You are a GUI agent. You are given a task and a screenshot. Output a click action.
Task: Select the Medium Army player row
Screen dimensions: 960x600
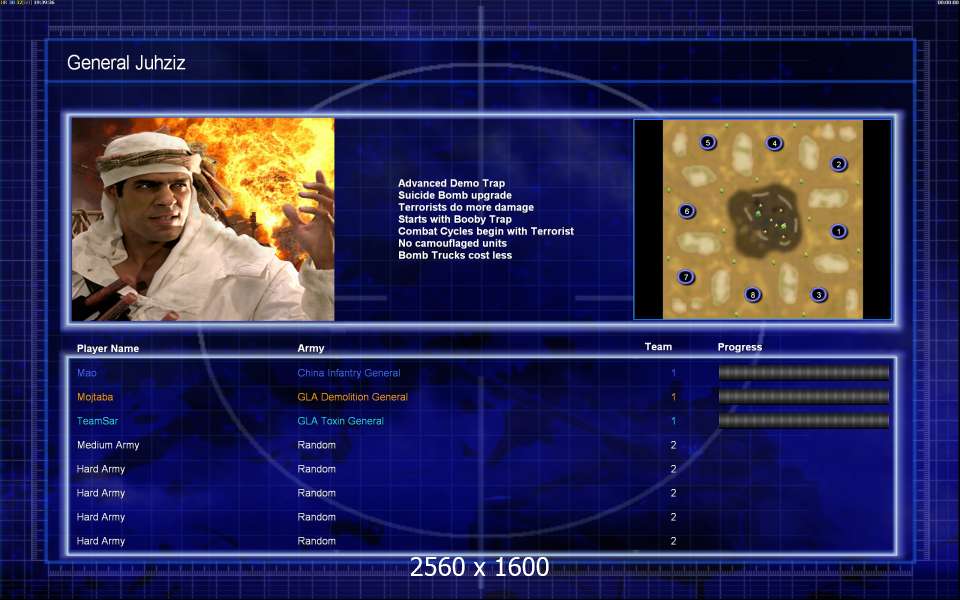tap(481, 445)
